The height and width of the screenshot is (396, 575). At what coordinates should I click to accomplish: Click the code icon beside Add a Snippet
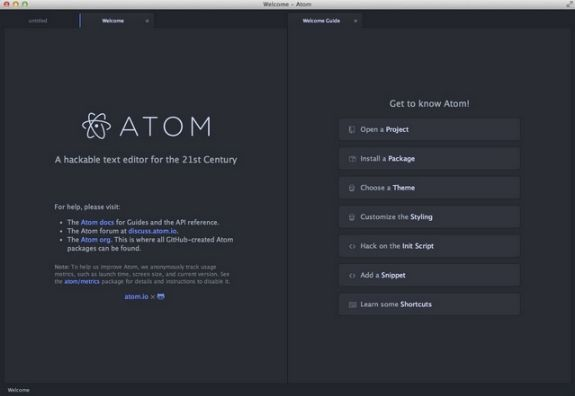(x=352, y=275)
